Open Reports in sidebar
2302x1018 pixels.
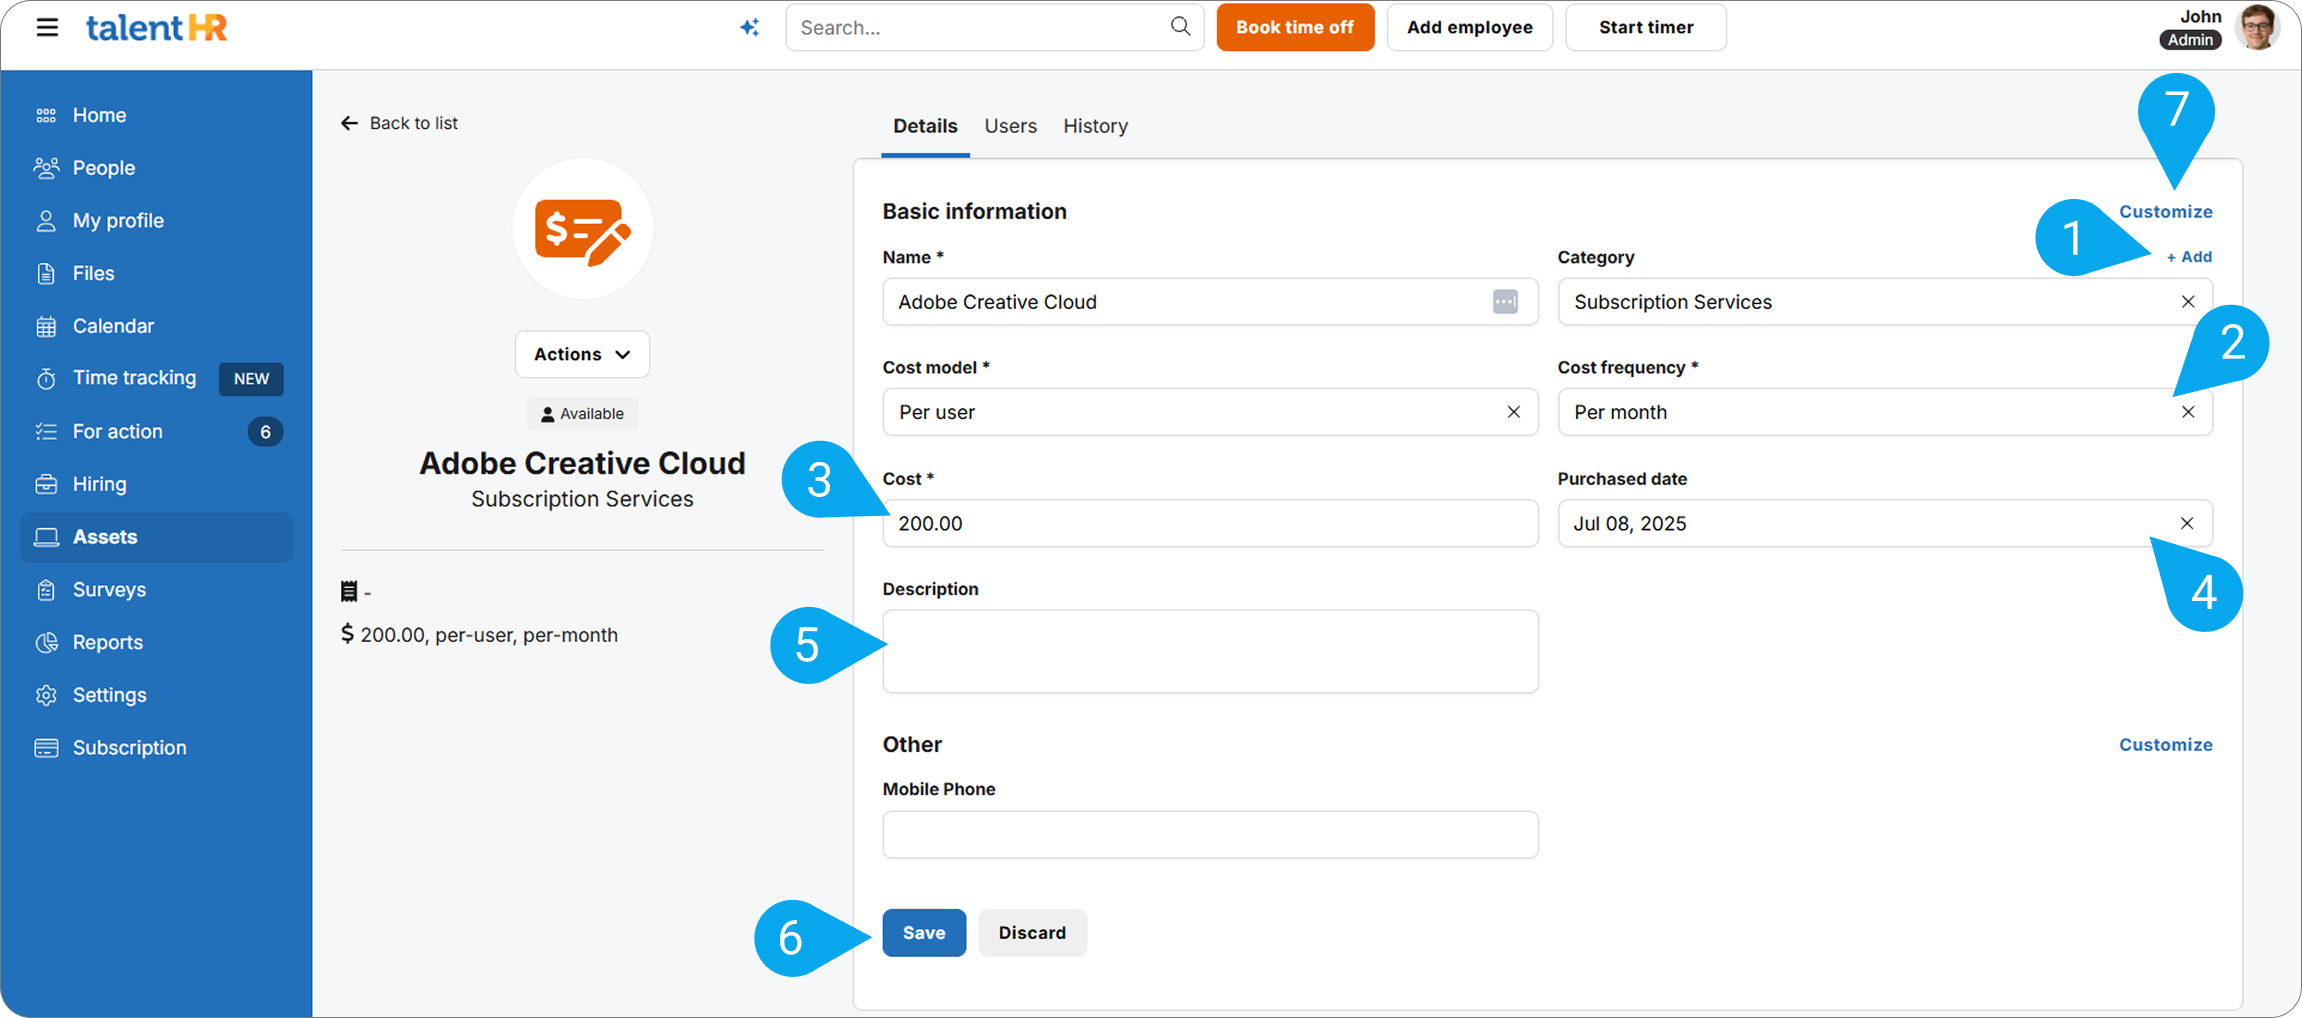click(157, 642)
